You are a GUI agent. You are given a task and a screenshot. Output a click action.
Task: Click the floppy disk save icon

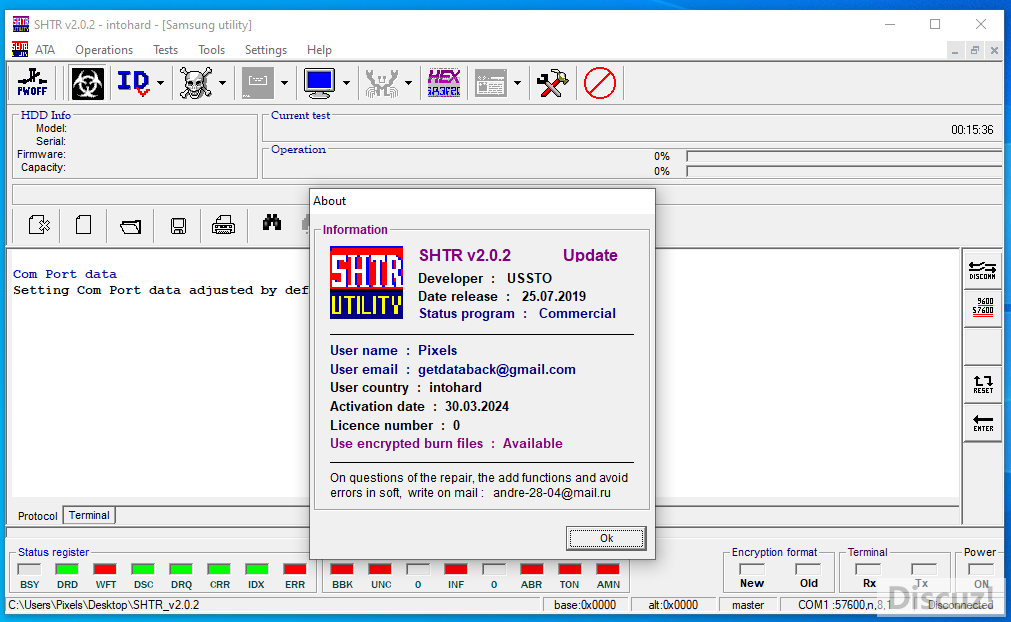(178, 225)
